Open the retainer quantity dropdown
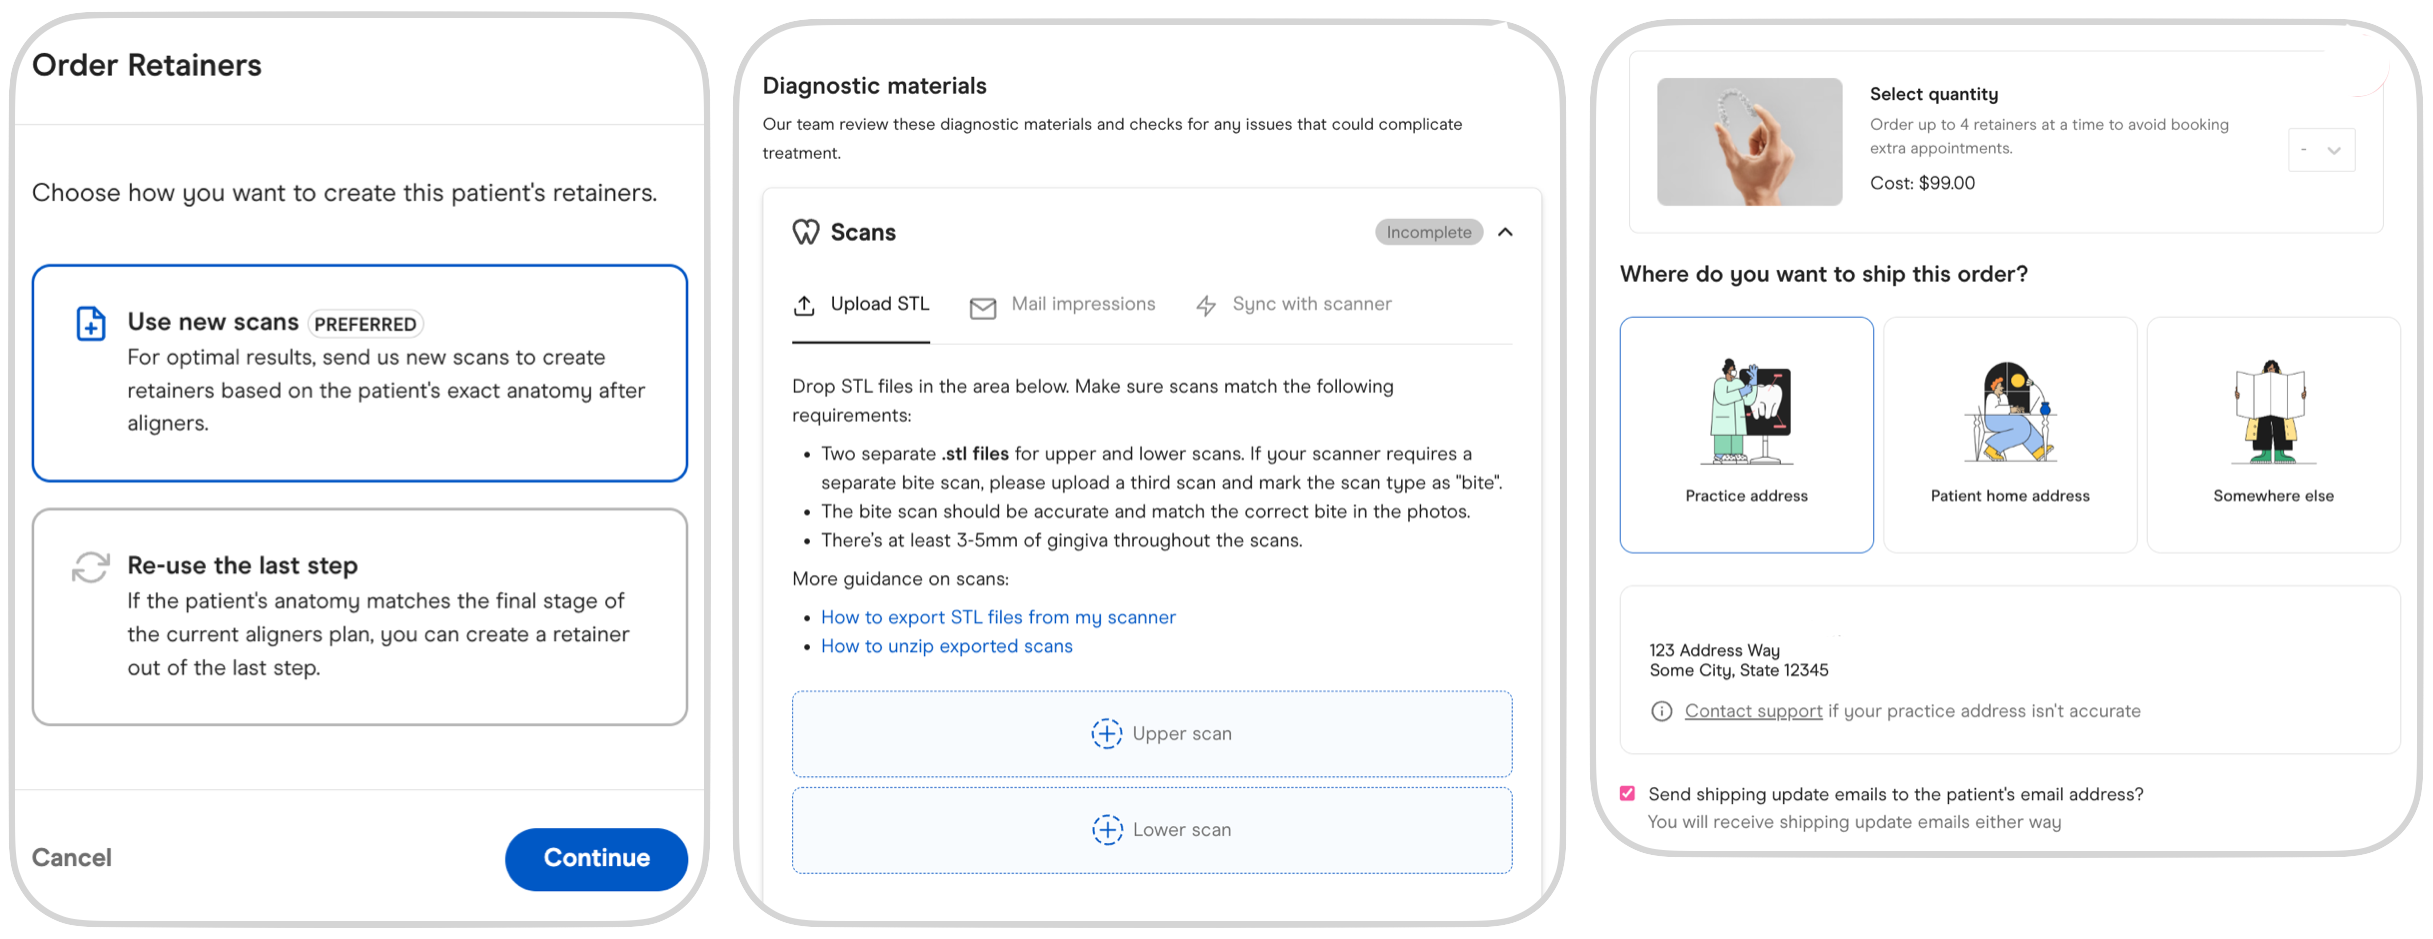 pos(2321,150)
